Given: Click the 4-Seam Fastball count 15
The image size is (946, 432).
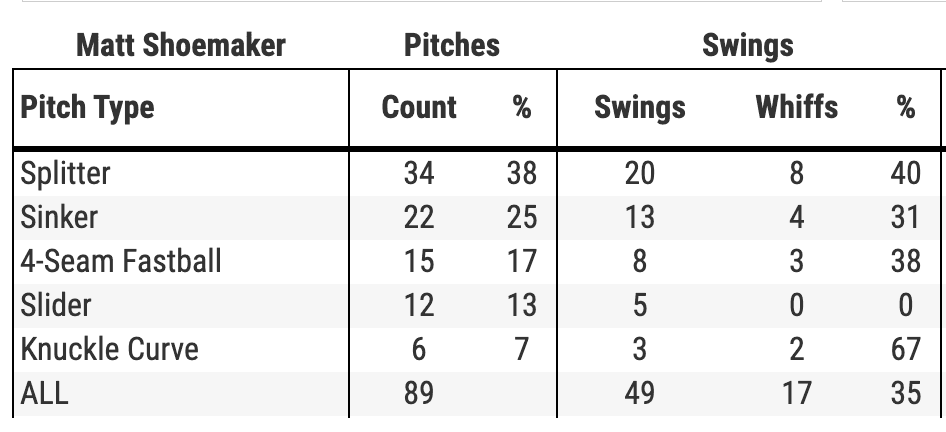Looking at the screenshot, I should (x=419, y=261).
